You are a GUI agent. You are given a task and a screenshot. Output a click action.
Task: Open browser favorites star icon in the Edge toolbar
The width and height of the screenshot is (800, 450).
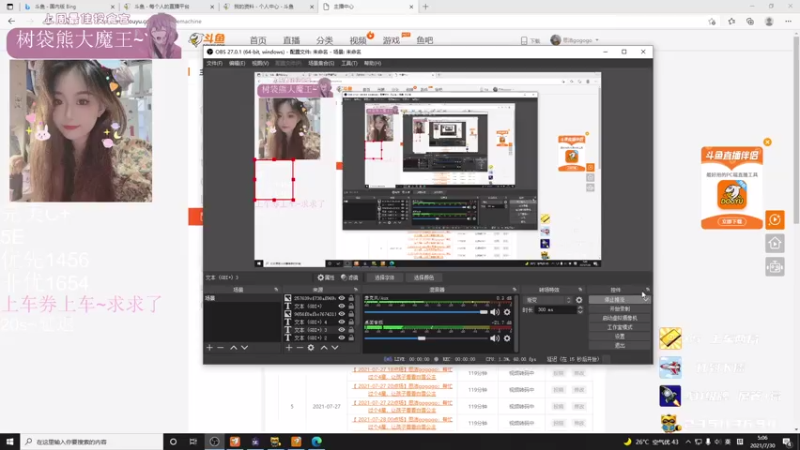(732, 21)
